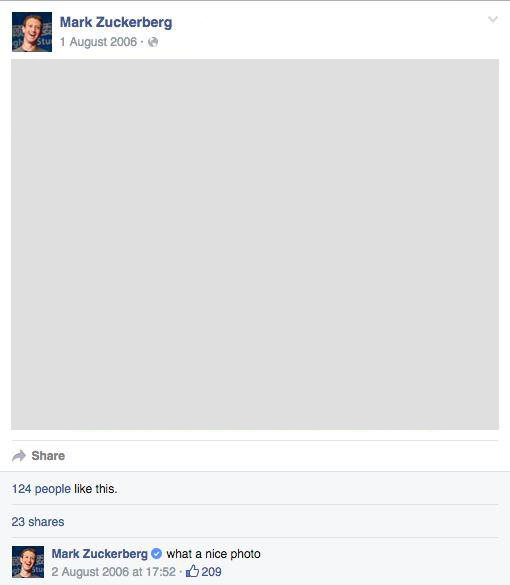Click the comment text what a nice photo
Viewport: 510px width, 585px height.
(213, 554)
